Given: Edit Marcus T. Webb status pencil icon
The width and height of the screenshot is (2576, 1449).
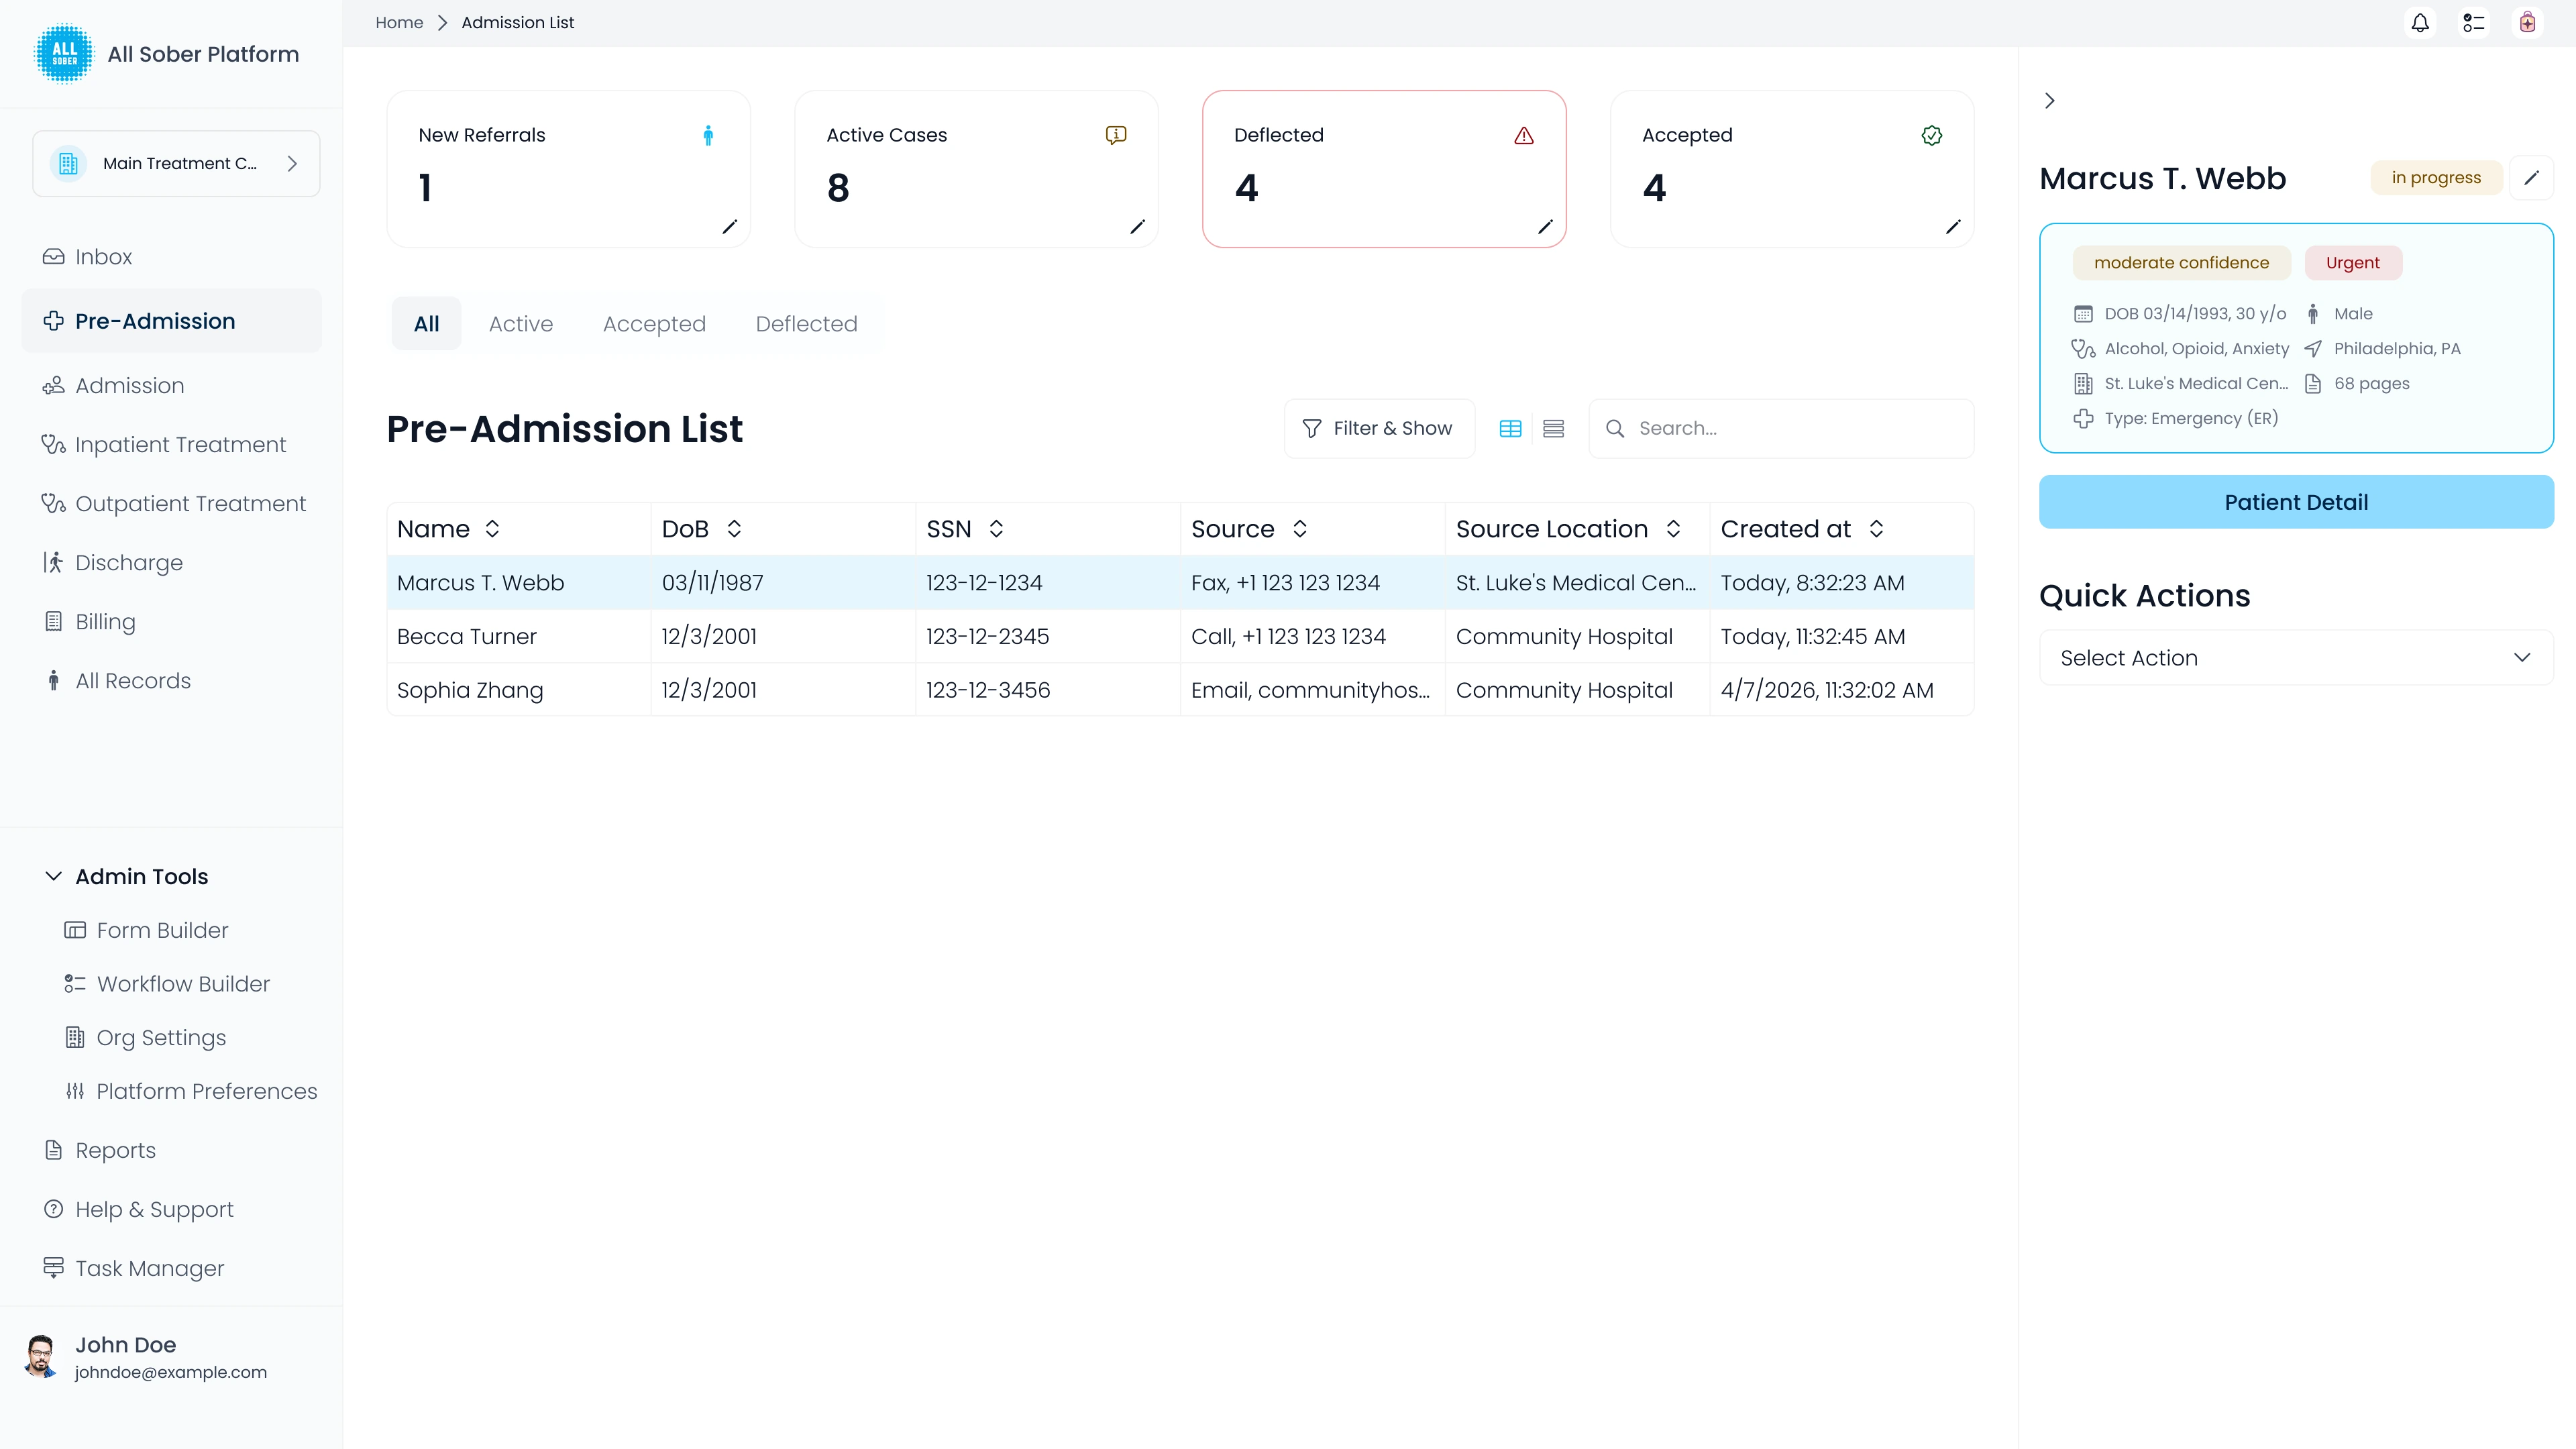Looking at the screenshot, I should (x=2532, y=178).
